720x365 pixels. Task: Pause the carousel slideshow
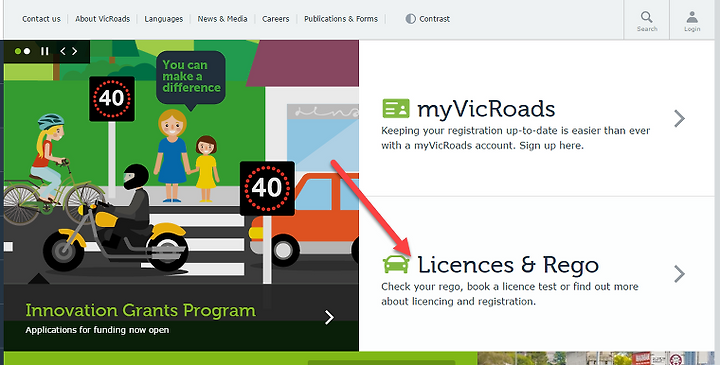[45, 51]
